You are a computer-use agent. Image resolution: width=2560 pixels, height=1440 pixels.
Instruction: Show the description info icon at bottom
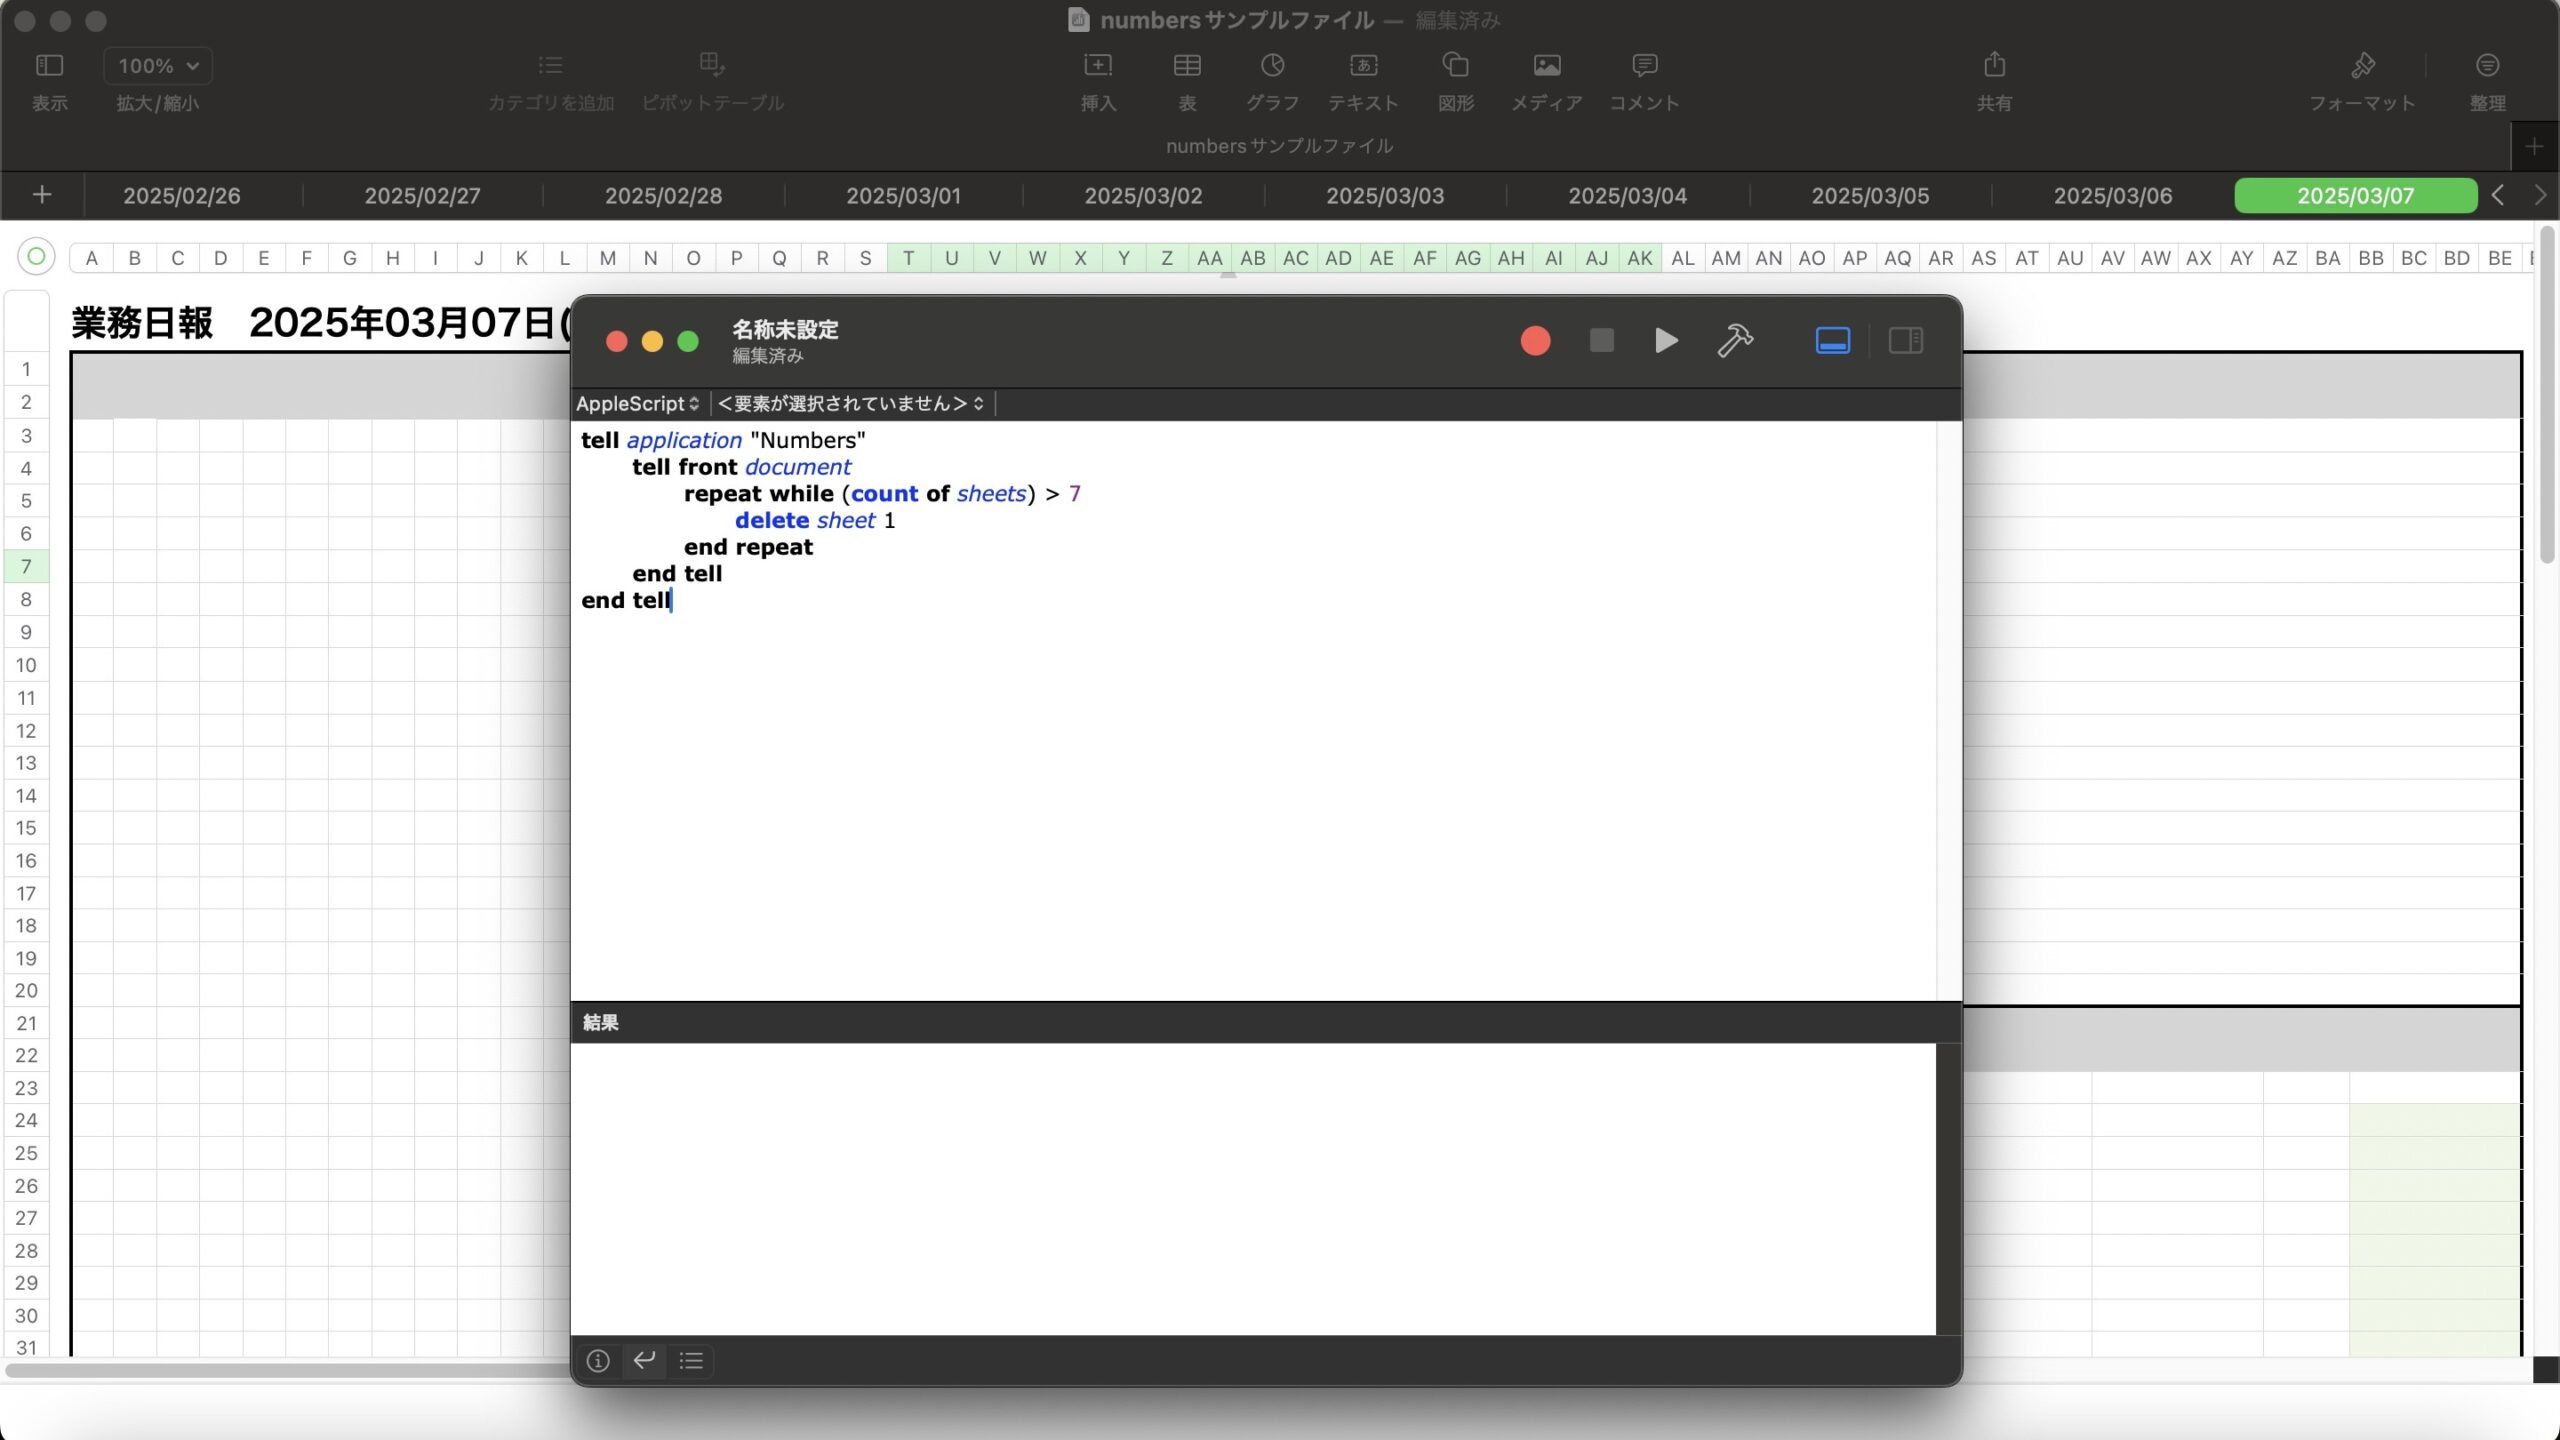(598, 1361)
